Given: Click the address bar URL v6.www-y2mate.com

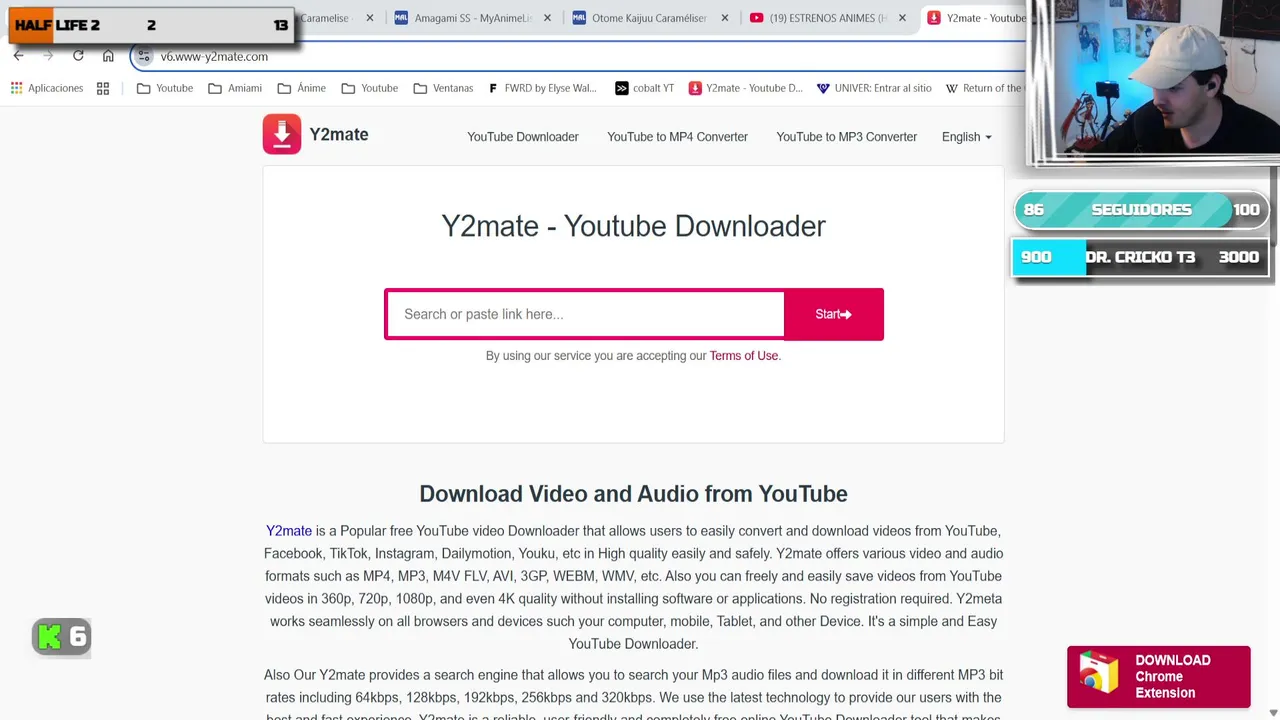Looking at the screenshot, I should 214,57.
